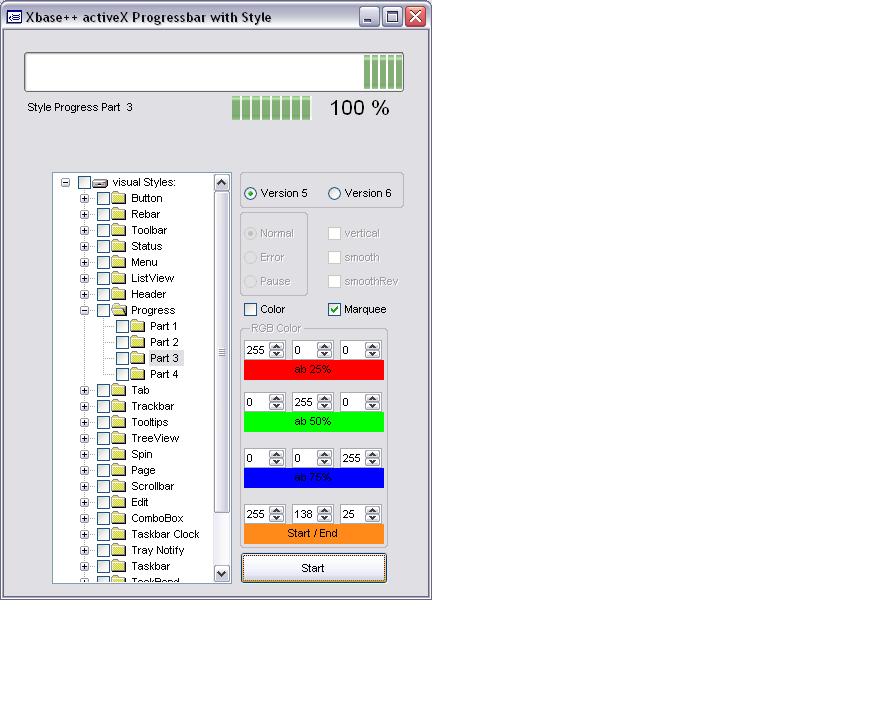Screen dimensions: 896x717
Task: Select the Header folder icon
Action: (x=119, y=294)
